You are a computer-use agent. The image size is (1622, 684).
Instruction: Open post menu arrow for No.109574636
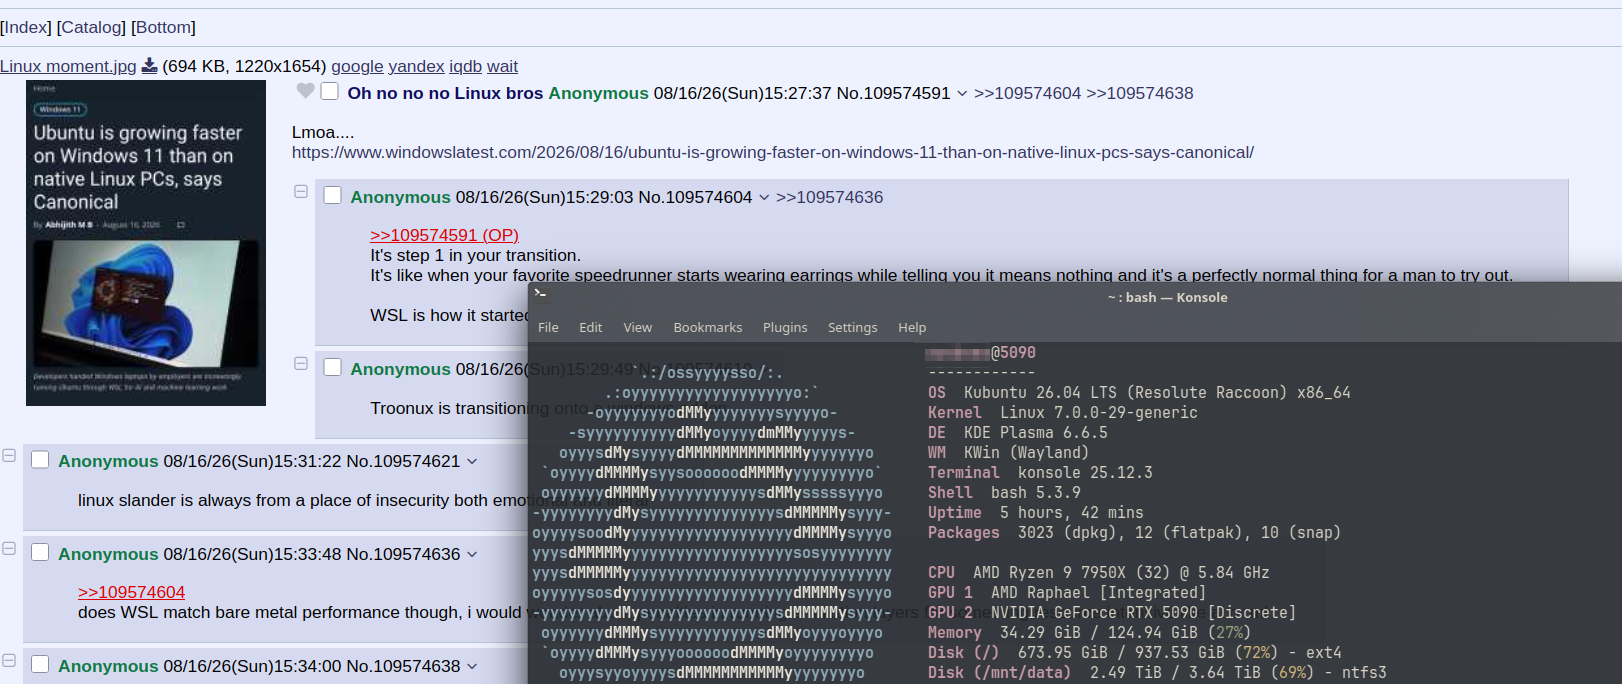[x=472, y=555]
